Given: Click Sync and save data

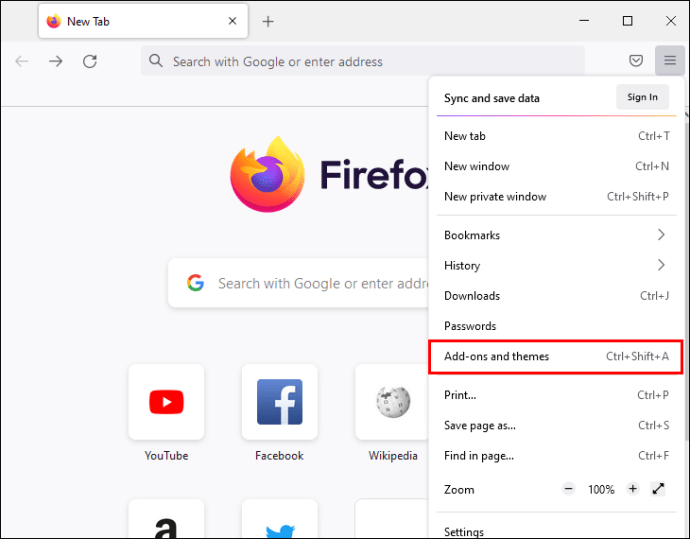Looking at the screenshot, I should [x=492, y=98].
